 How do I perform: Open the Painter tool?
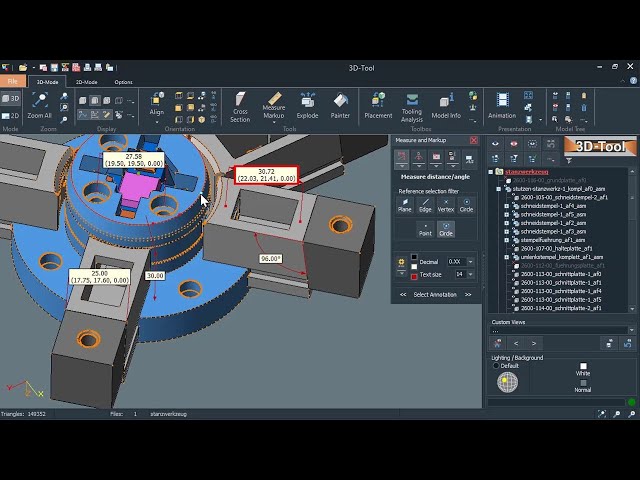[340, 105]
